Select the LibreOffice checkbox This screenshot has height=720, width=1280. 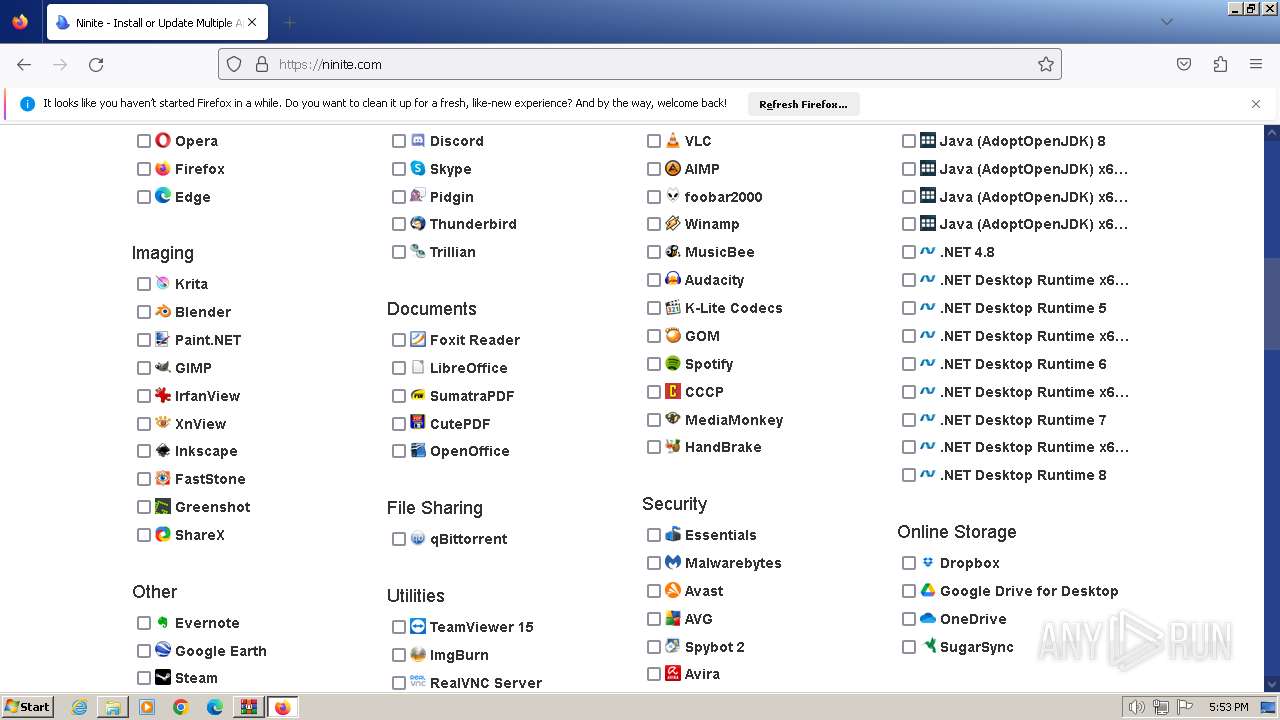click(x=399, y=368)
